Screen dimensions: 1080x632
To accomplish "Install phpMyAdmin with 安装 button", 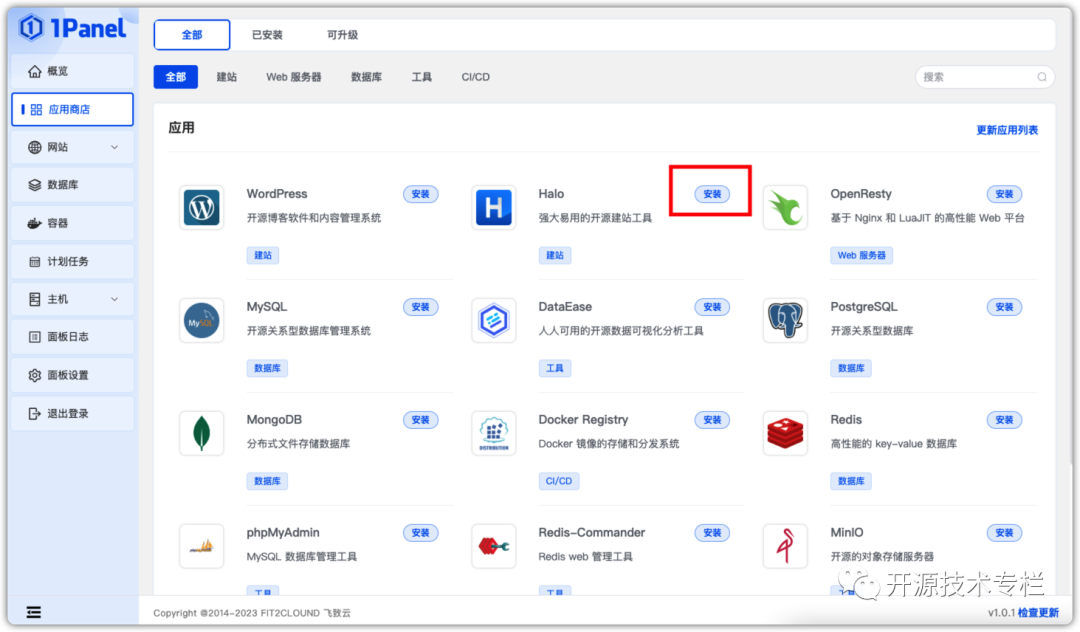I will pyautogui.click(x=421, y=533).
